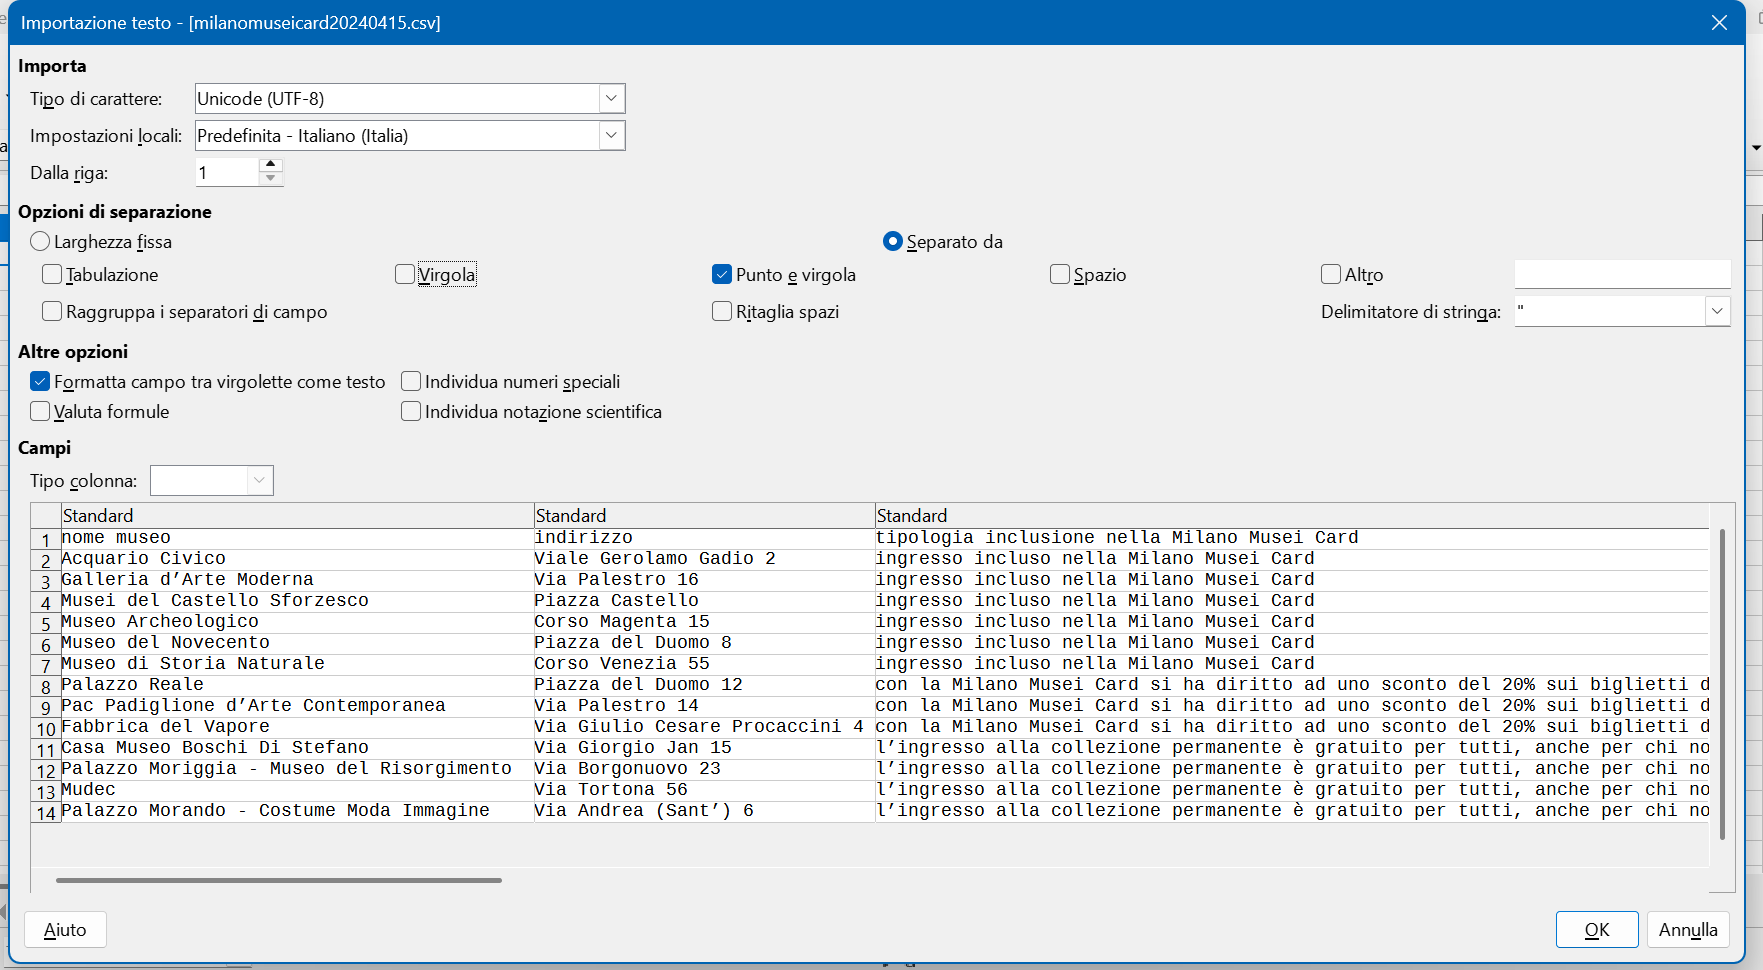Enable the Virgola separator checkbox
Viewport: 1763px width, 970px height.
click(x=405, y=274)
